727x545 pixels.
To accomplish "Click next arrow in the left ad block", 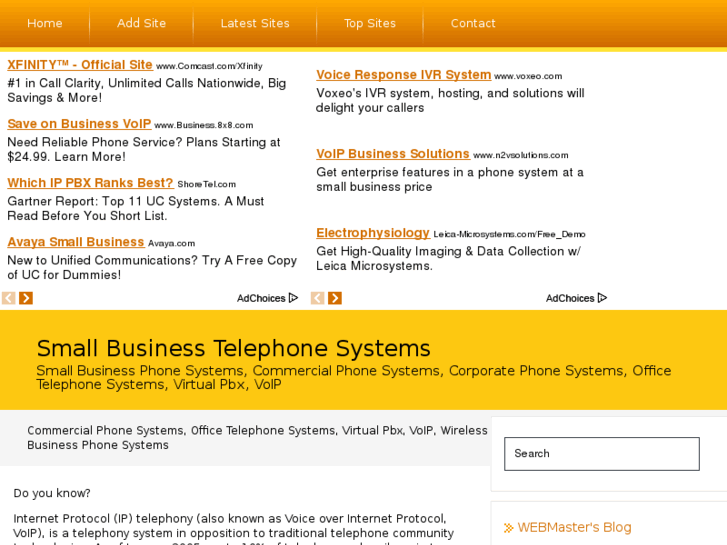I will (x=26, y=298).
